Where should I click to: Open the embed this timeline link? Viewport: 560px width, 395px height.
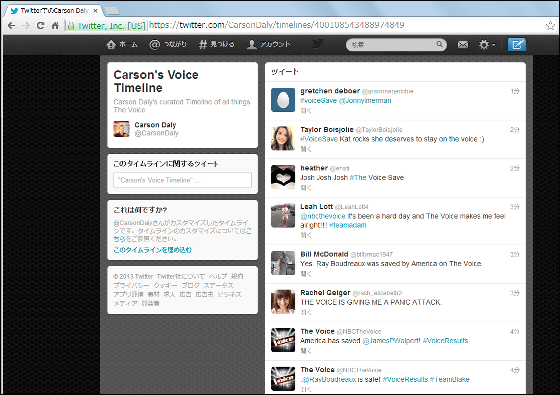[152, 250]
